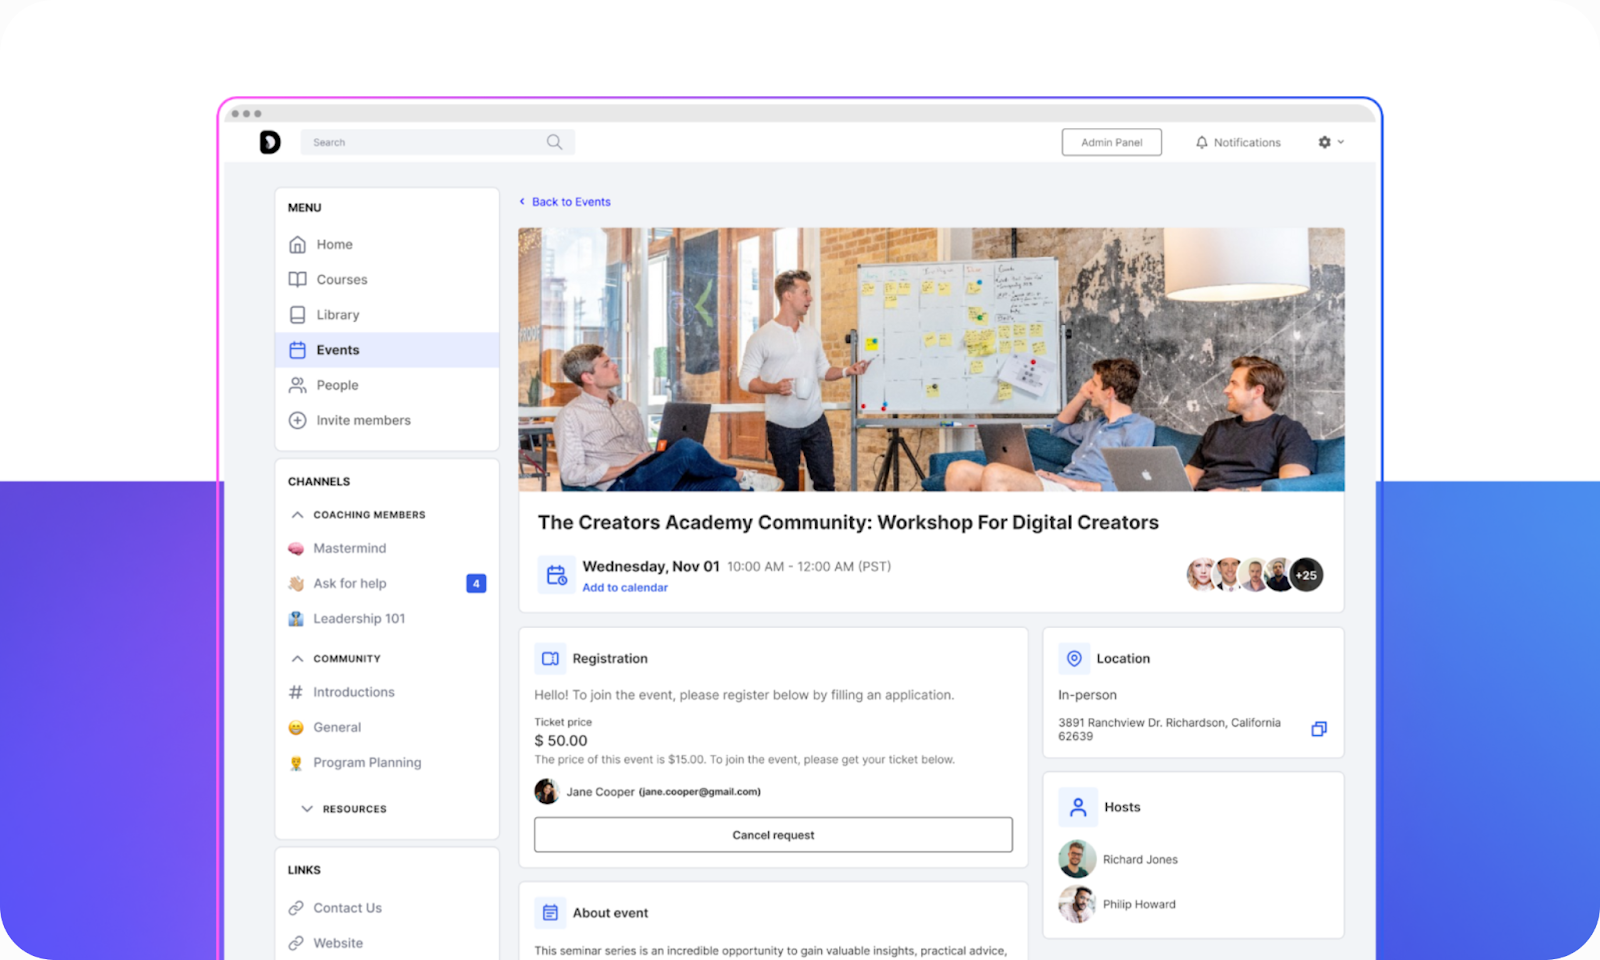Click the People icon in menu

pyautogui.click(x=297, y=385)
